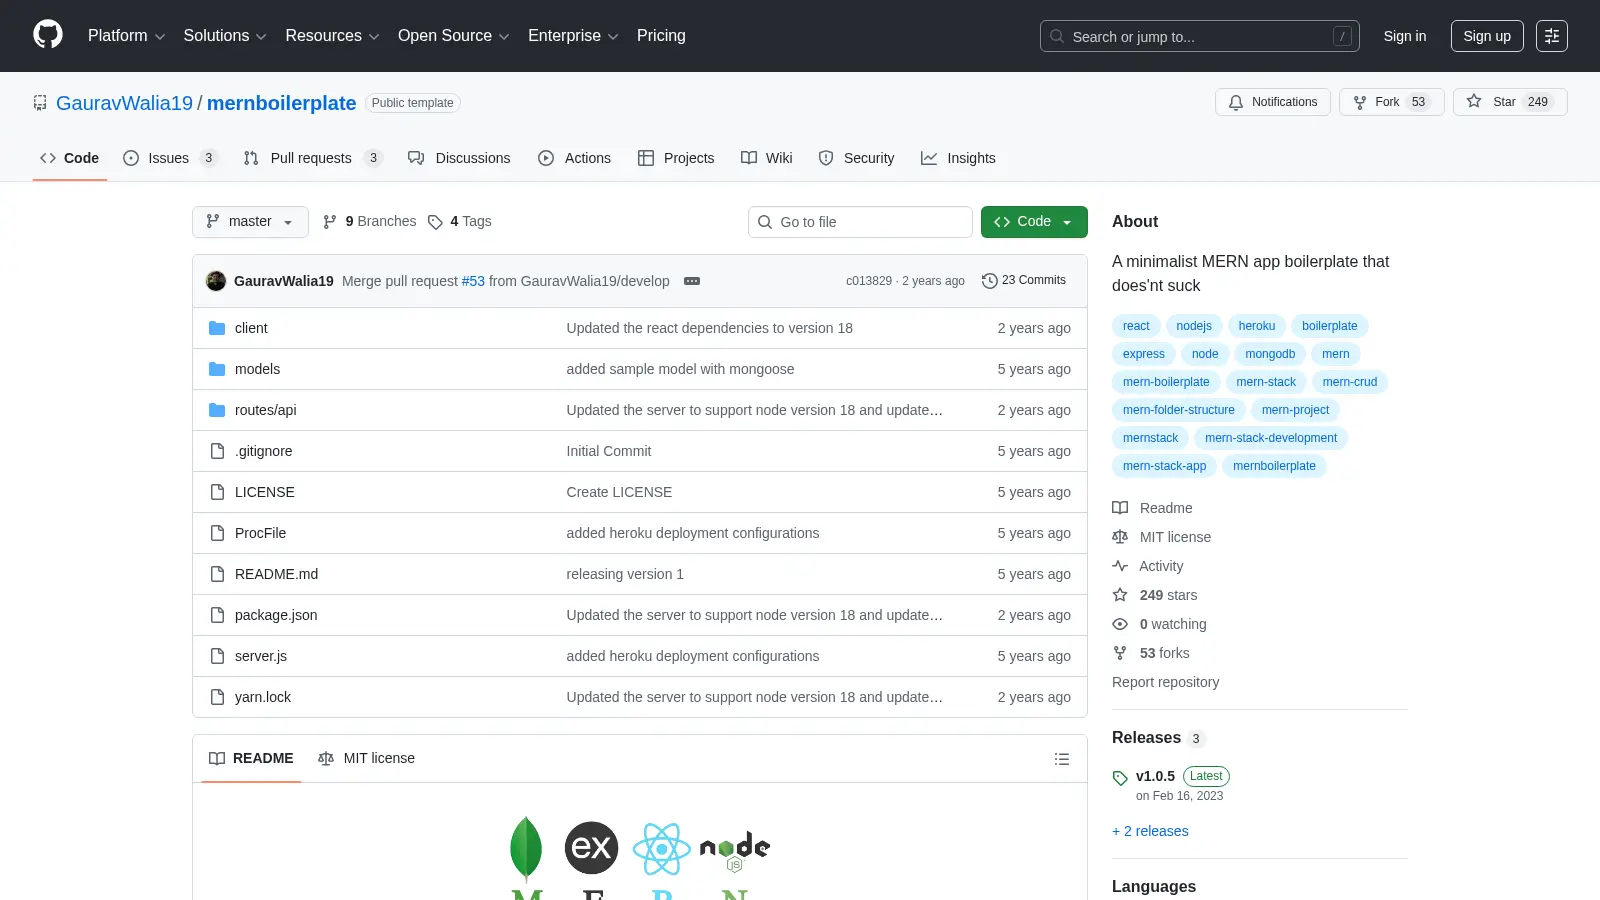1600x900 pixels.
Task: Open the client folder
Action: coord(251,328)
